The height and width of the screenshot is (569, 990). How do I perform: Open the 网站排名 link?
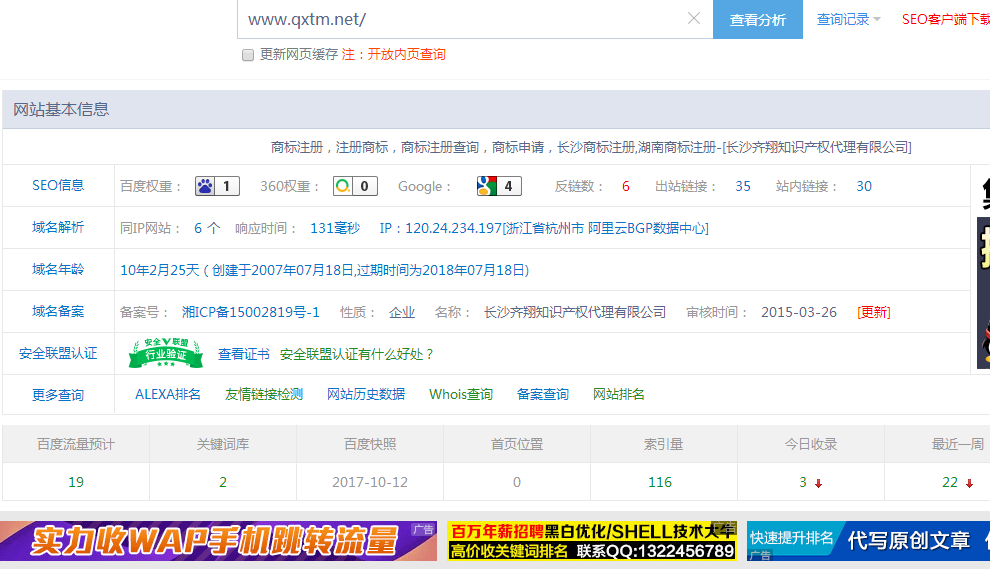pyautogui.click(x=619, y=395)
